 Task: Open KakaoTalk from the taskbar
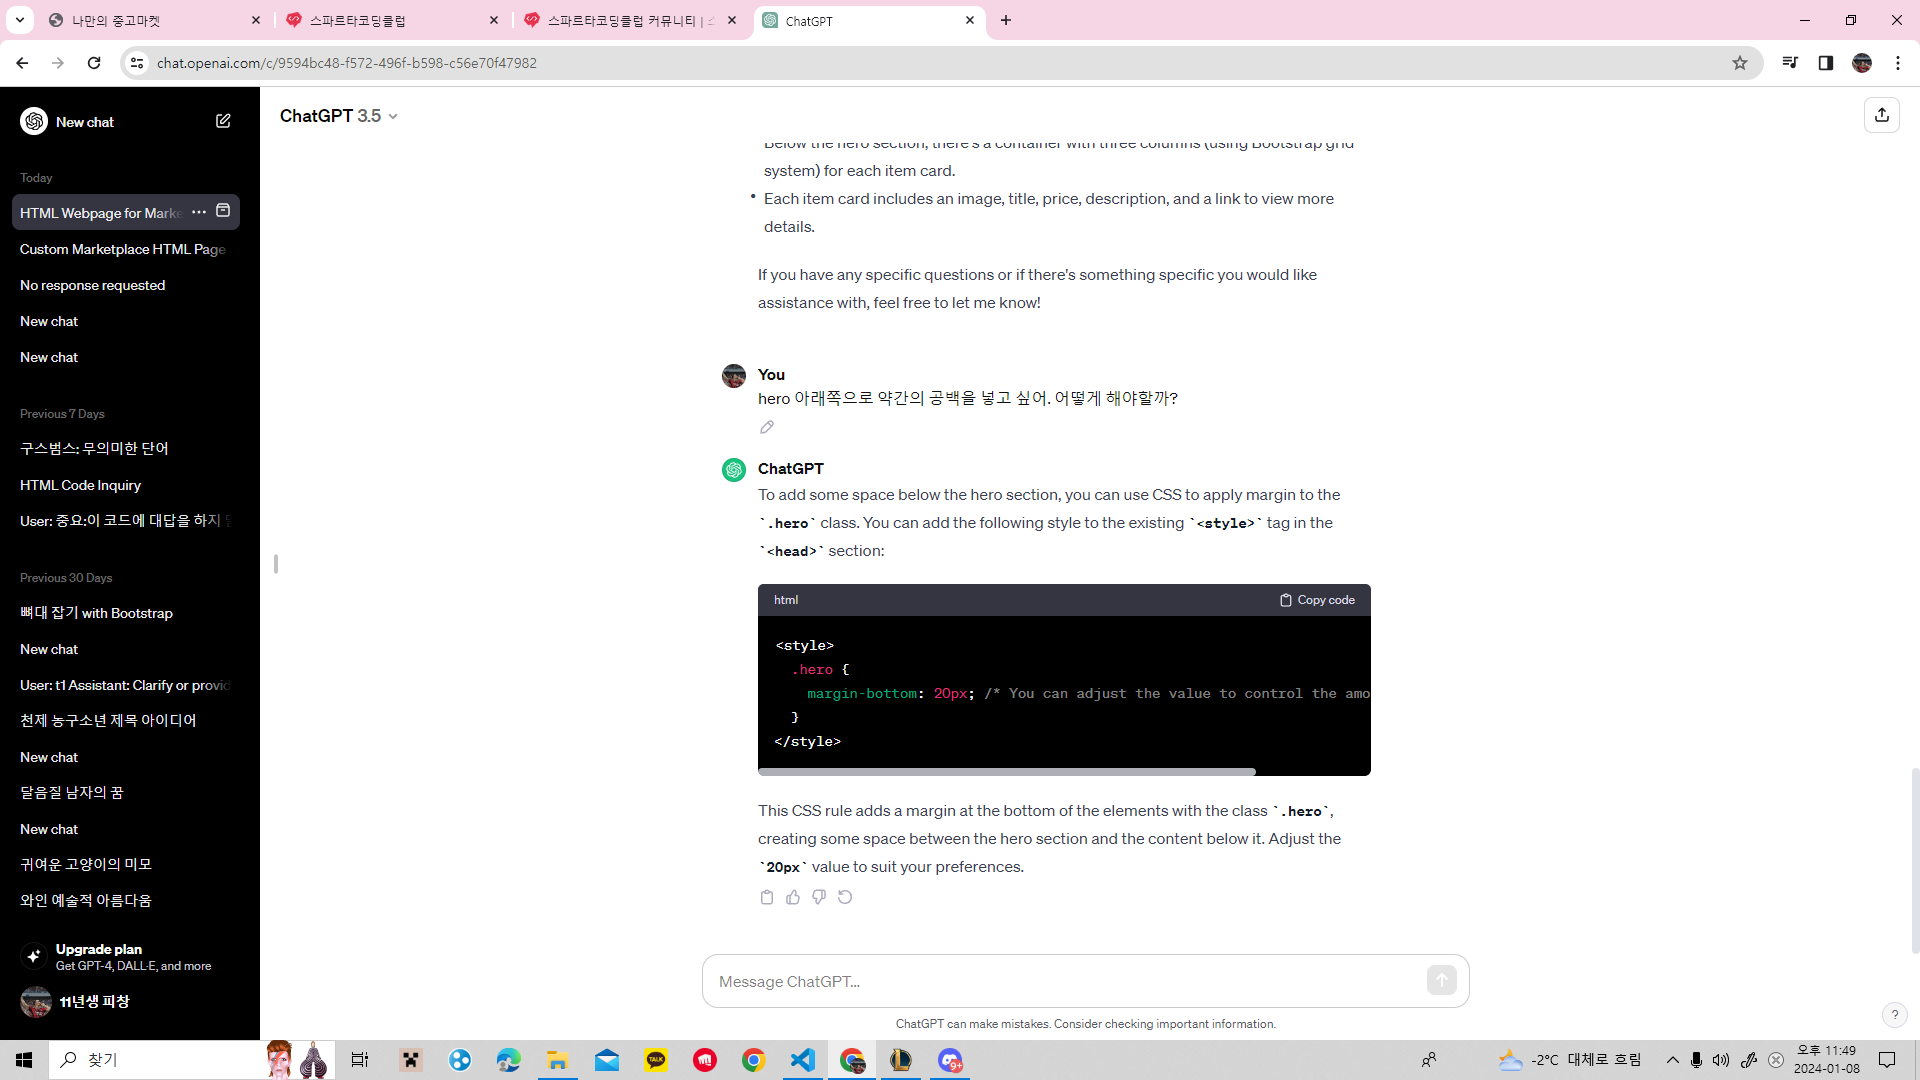coord(656,1060)
